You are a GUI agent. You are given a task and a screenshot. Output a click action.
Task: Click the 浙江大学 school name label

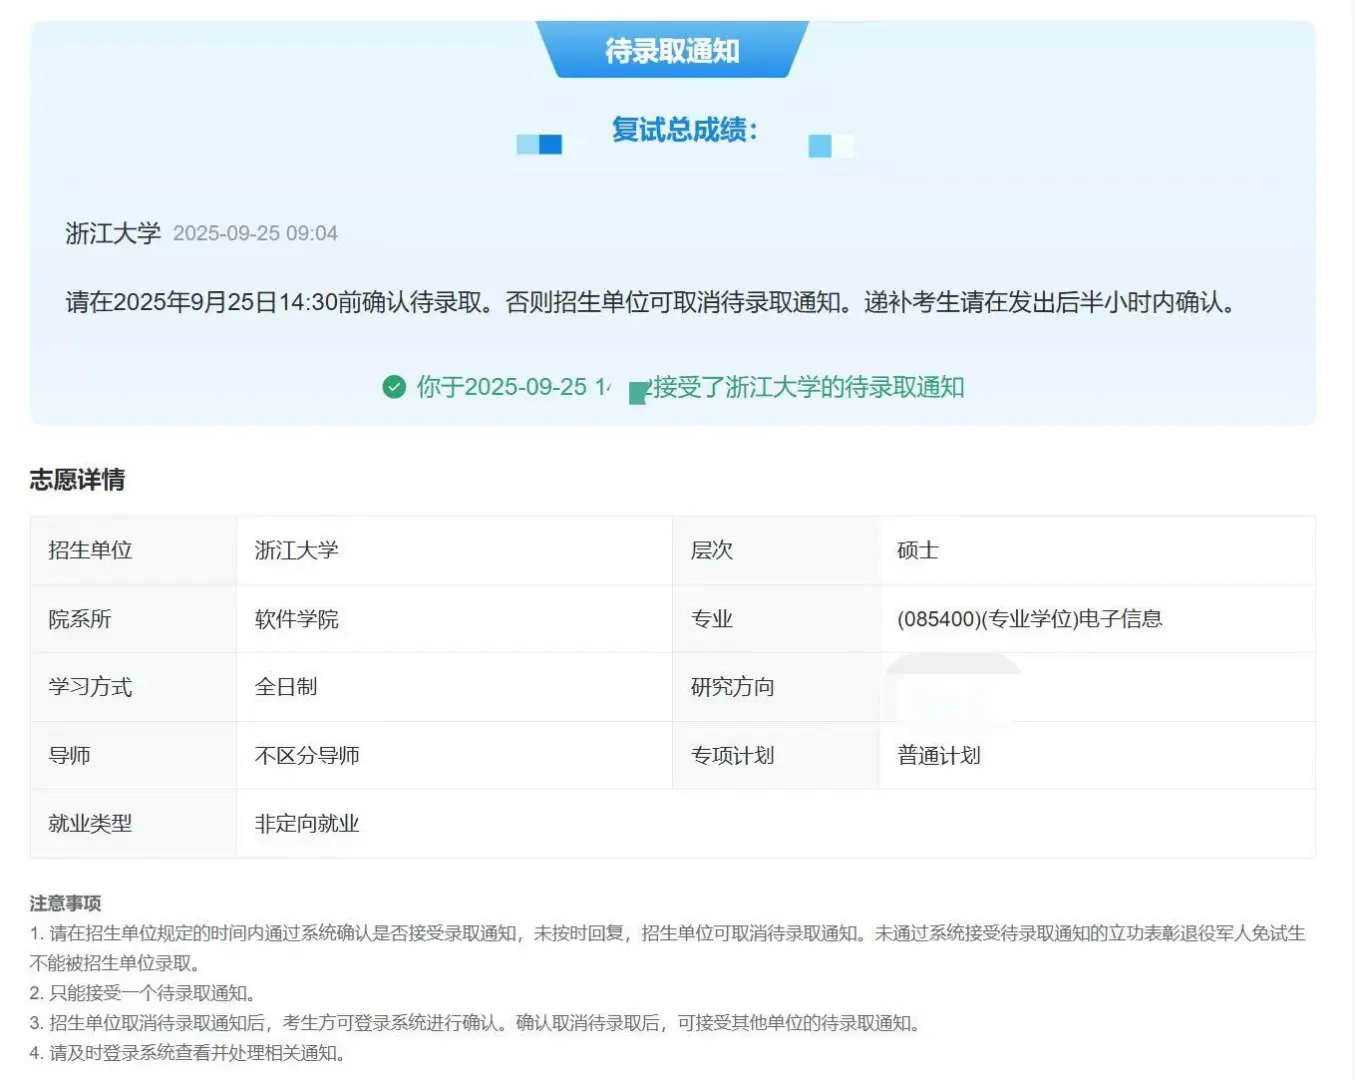[110, 232]
